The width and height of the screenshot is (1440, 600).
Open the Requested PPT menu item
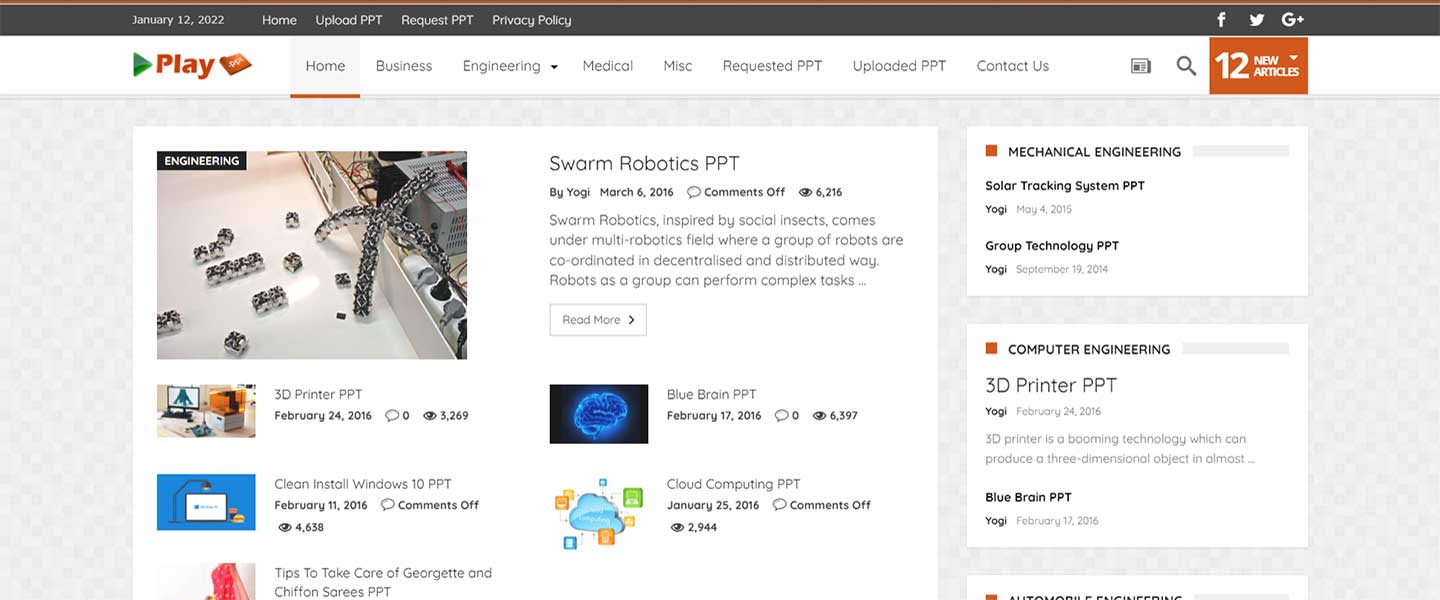click(x=772, y=66)
